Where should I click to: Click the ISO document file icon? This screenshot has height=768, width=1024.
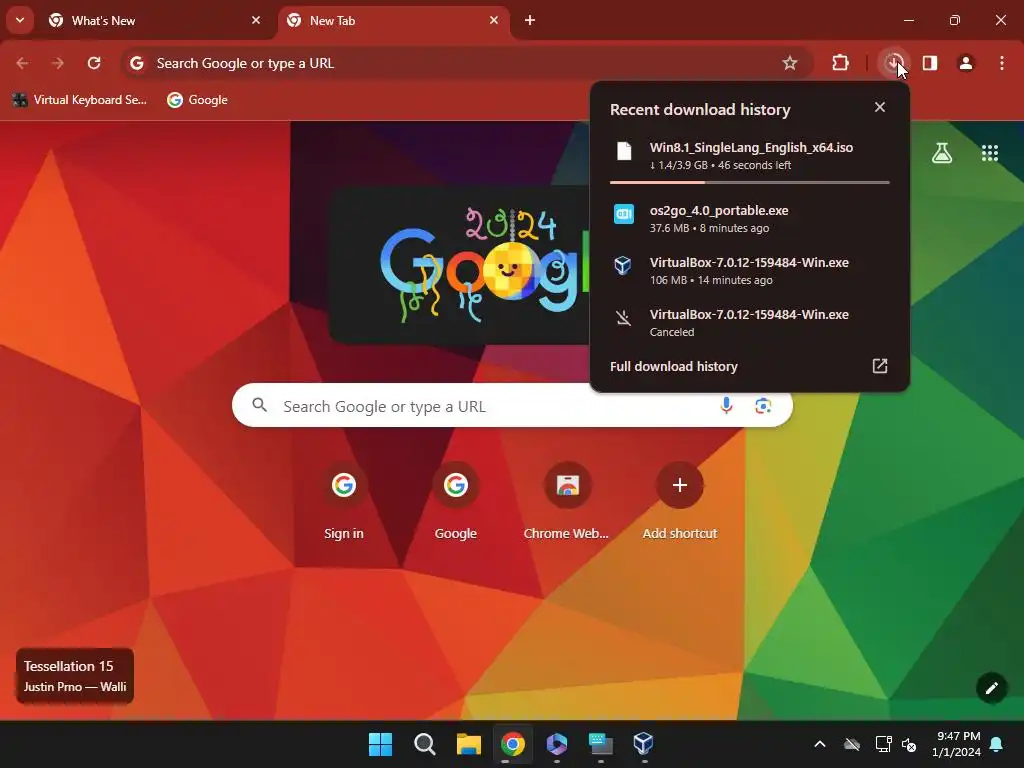coord(624,151)
